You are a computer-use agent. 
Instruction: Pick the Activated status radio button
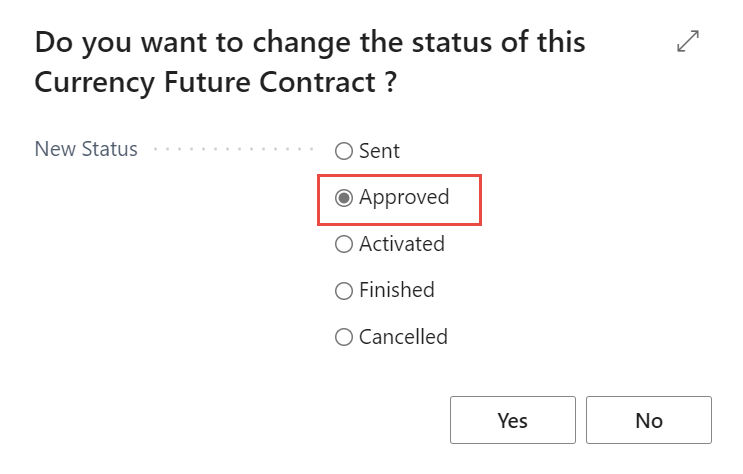point(344,244)
